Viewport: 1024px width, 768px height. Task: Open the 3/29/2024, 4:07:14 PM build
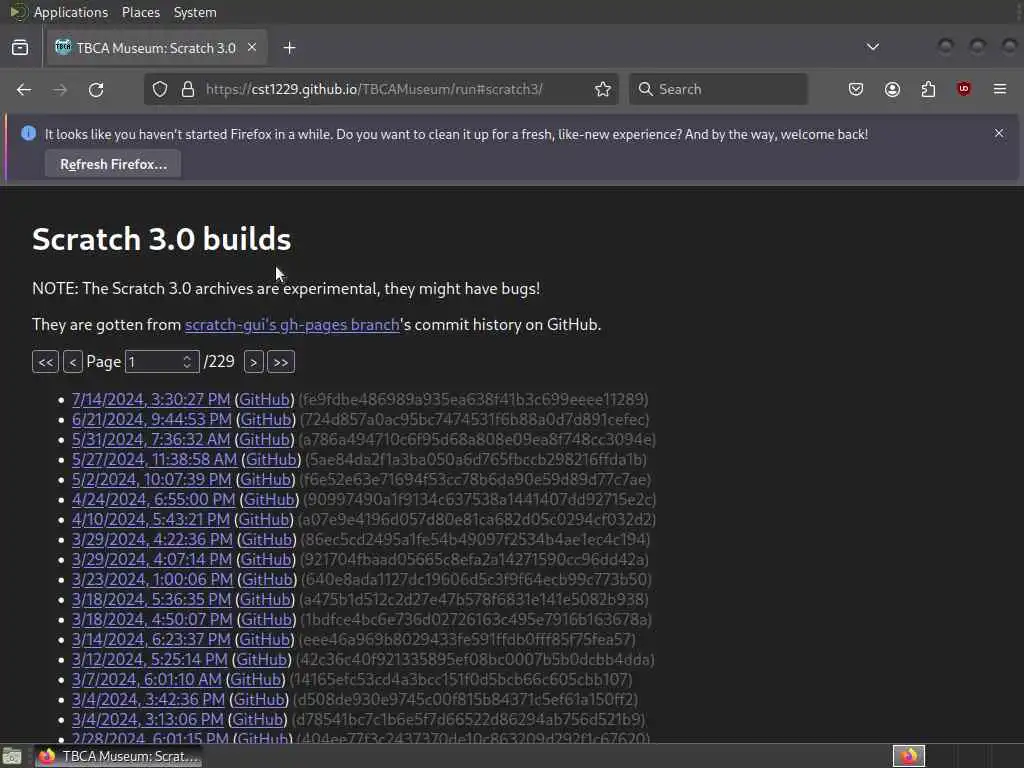152,560
